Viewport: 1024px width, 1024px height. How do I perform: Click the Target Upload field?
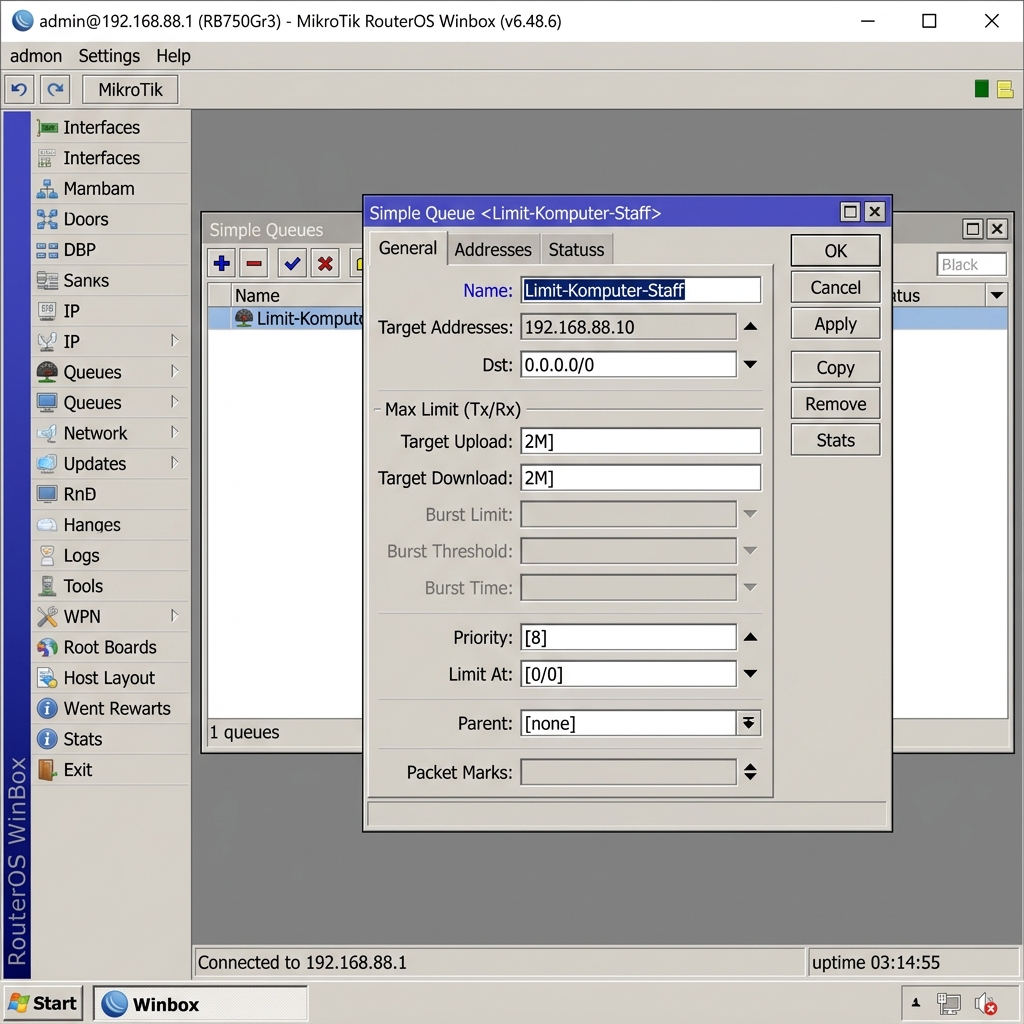[641, 441]
